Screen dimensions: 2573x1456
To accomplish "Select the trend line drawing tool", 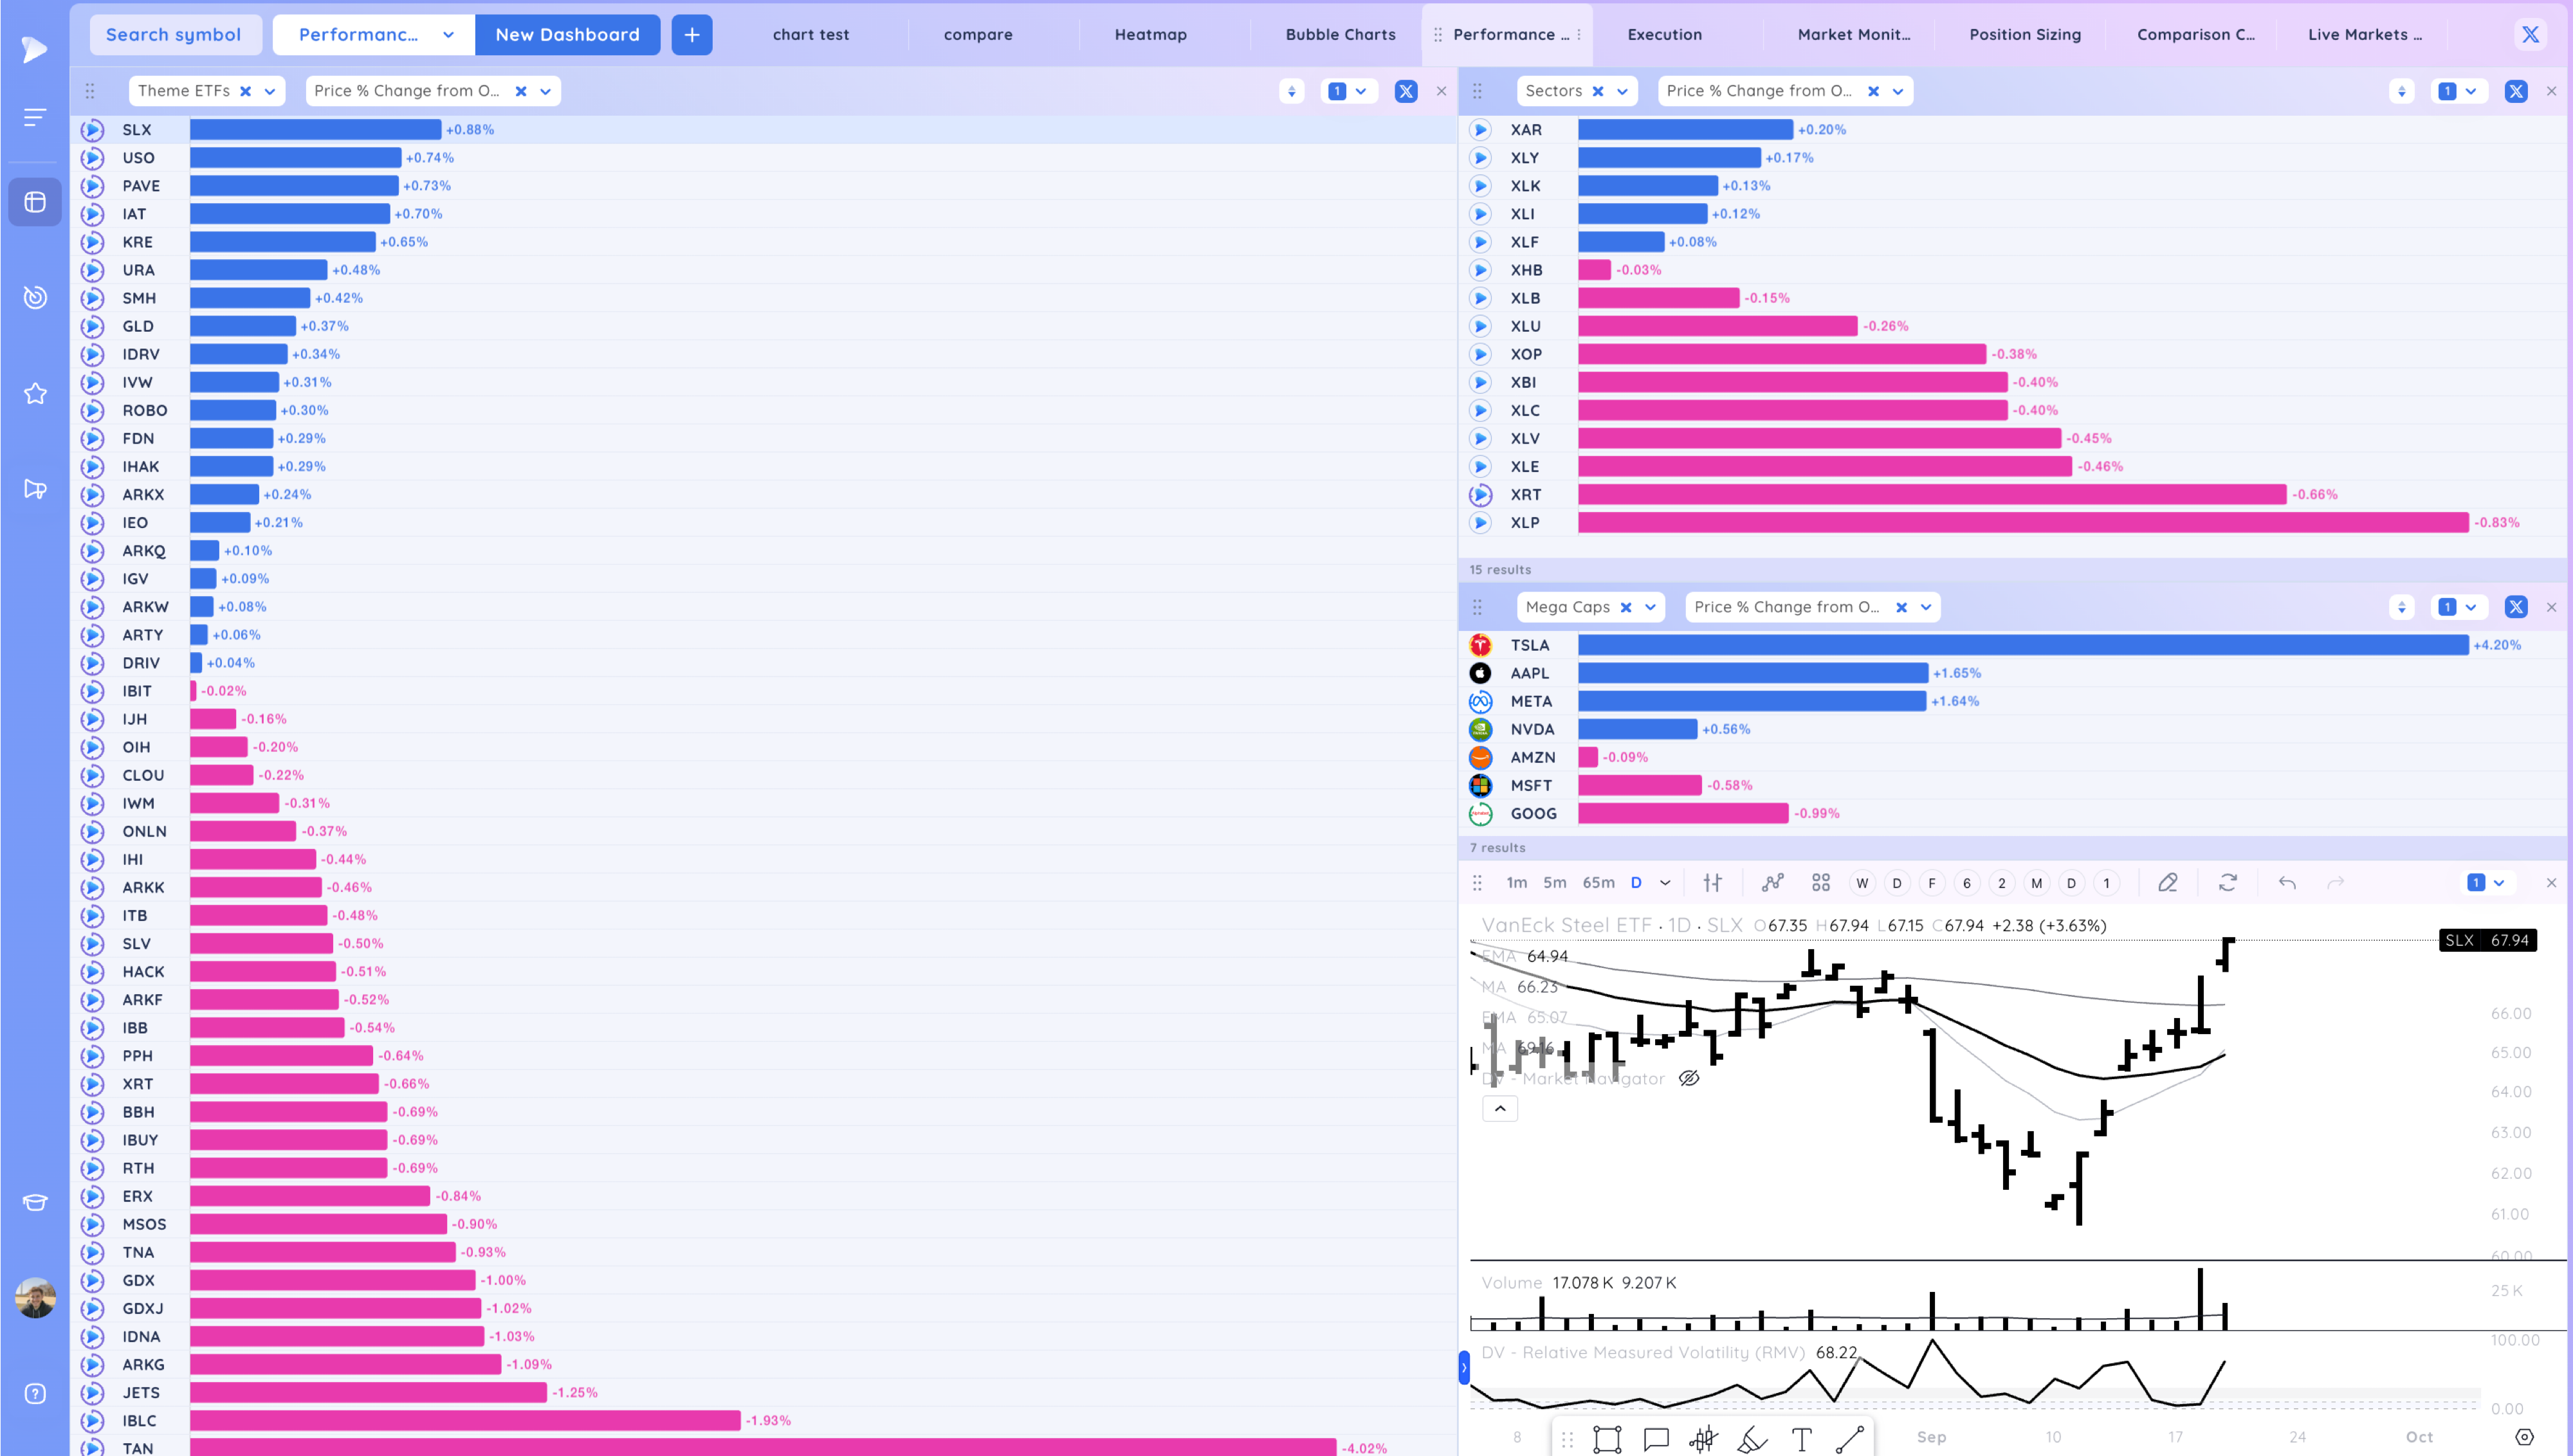I will pos(1849,1439).
